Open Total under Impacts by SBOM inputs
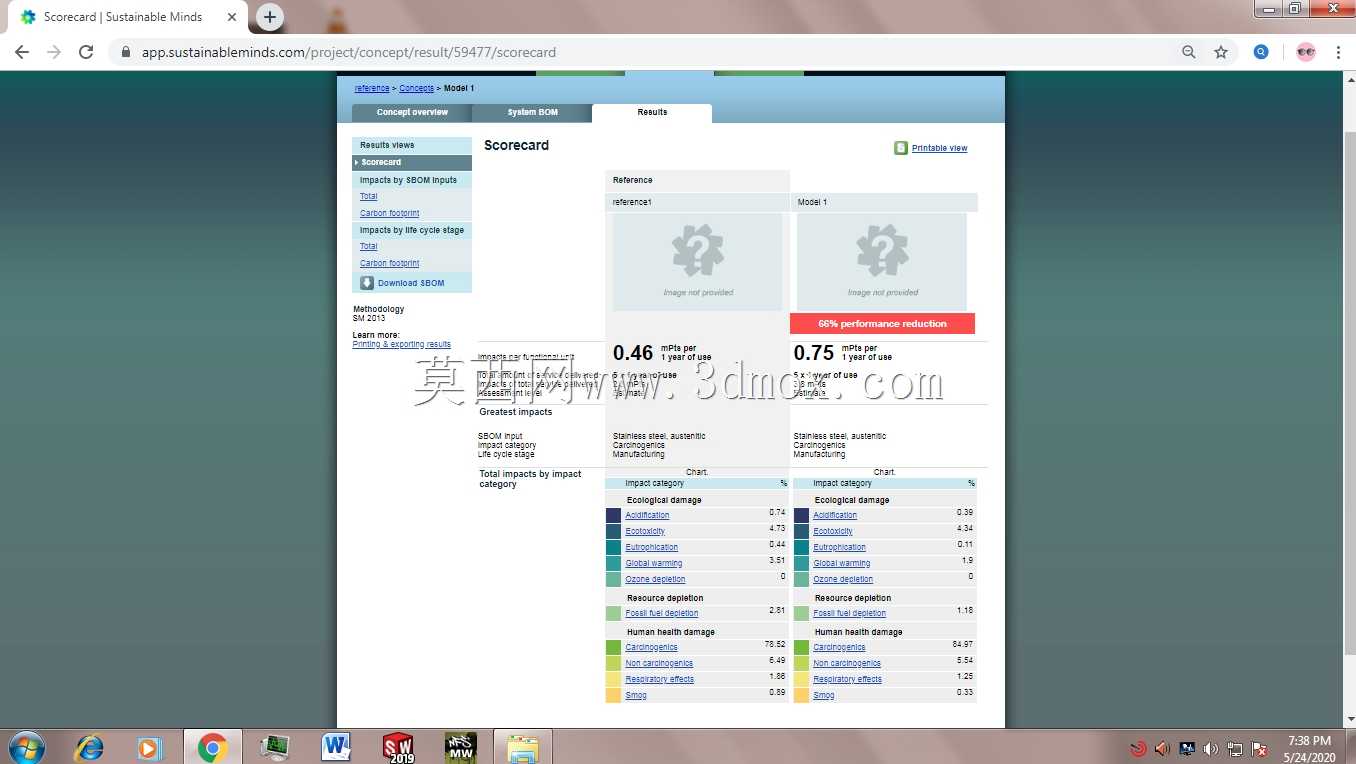Screen dimensions: 1356x764 point(369,197)
